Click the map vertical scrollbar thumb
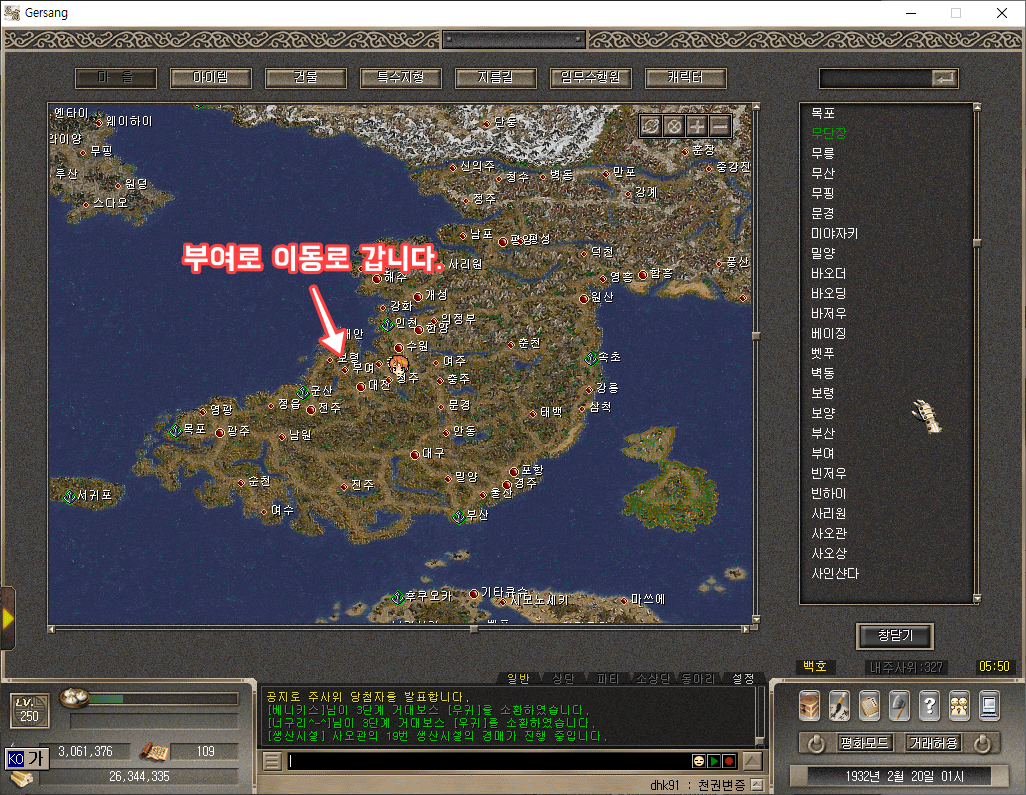Screen dimensions: 1026x795 pos(756,336)
